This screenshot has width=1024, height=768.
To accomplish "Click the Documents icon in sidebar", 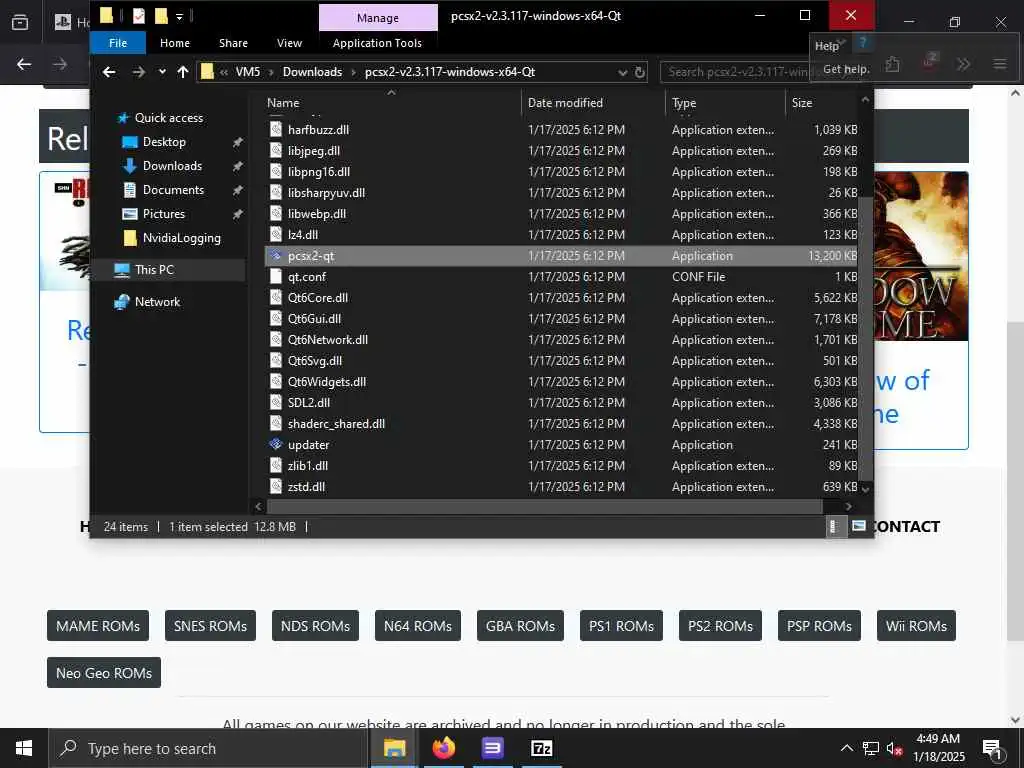I will coord(130,190).
